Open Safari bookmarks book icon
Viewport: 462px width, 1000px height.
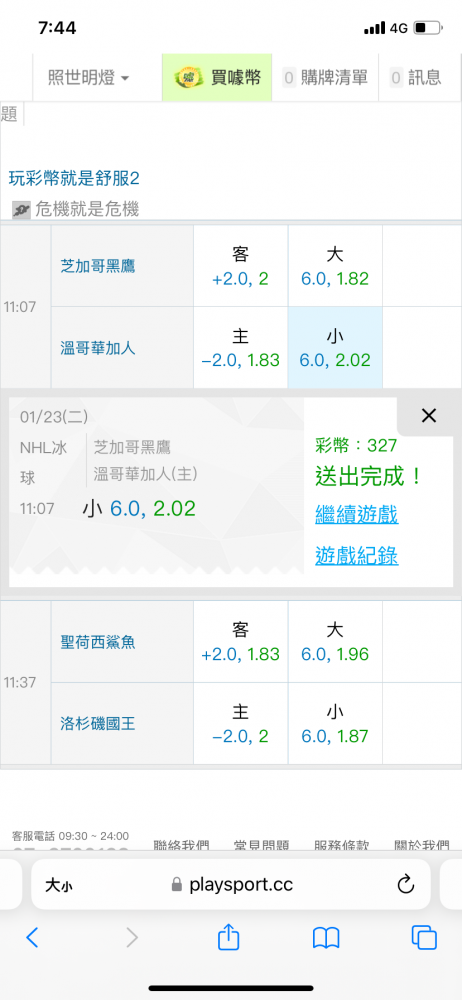pos(326,938)
